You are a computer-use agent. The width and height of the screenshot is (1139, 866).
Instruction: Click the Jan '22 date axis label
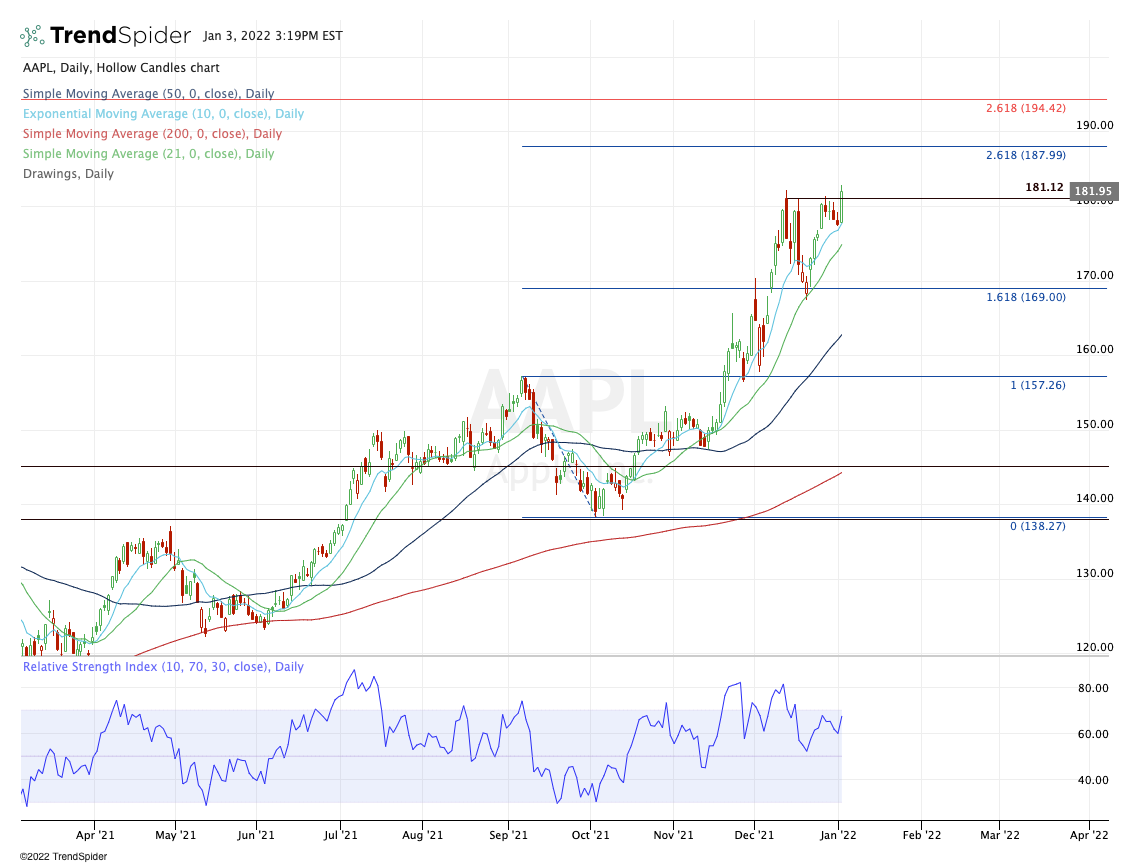pyautogui.click(x=838, y=835)
